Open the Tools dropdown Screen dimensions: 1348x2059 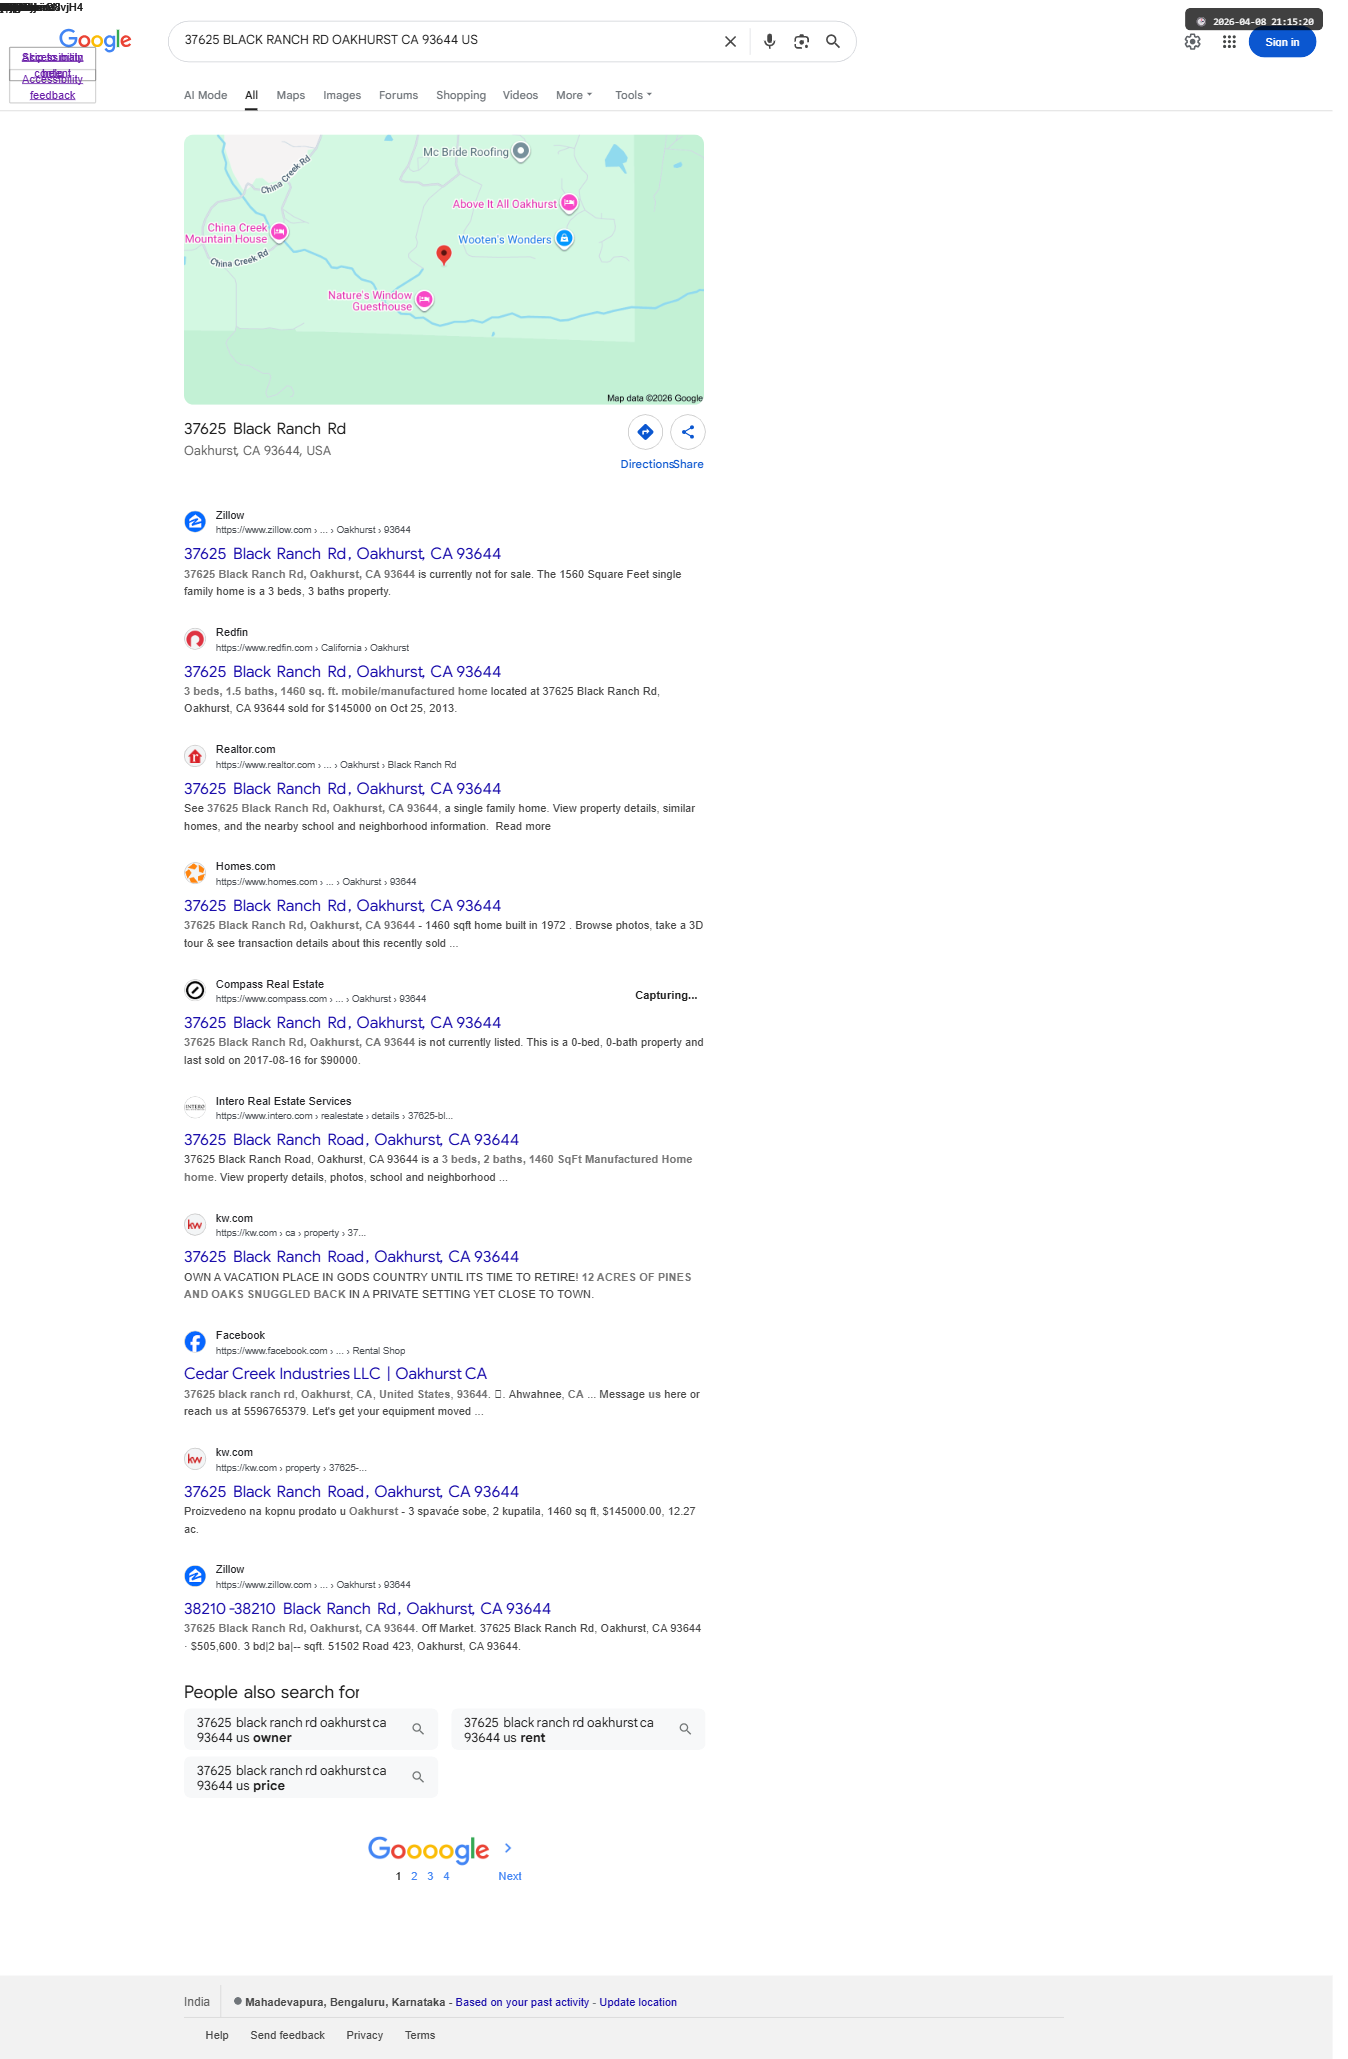[633, 95]
